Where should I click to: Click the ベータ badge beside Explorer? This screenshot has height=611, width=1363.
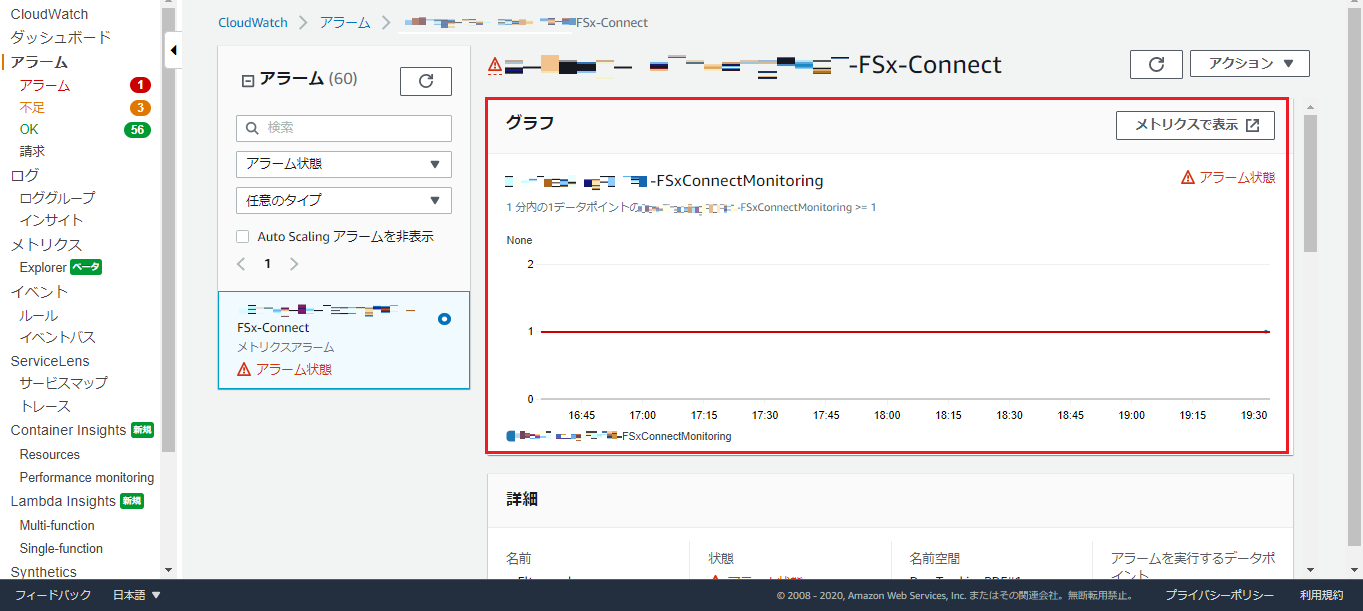86,267
